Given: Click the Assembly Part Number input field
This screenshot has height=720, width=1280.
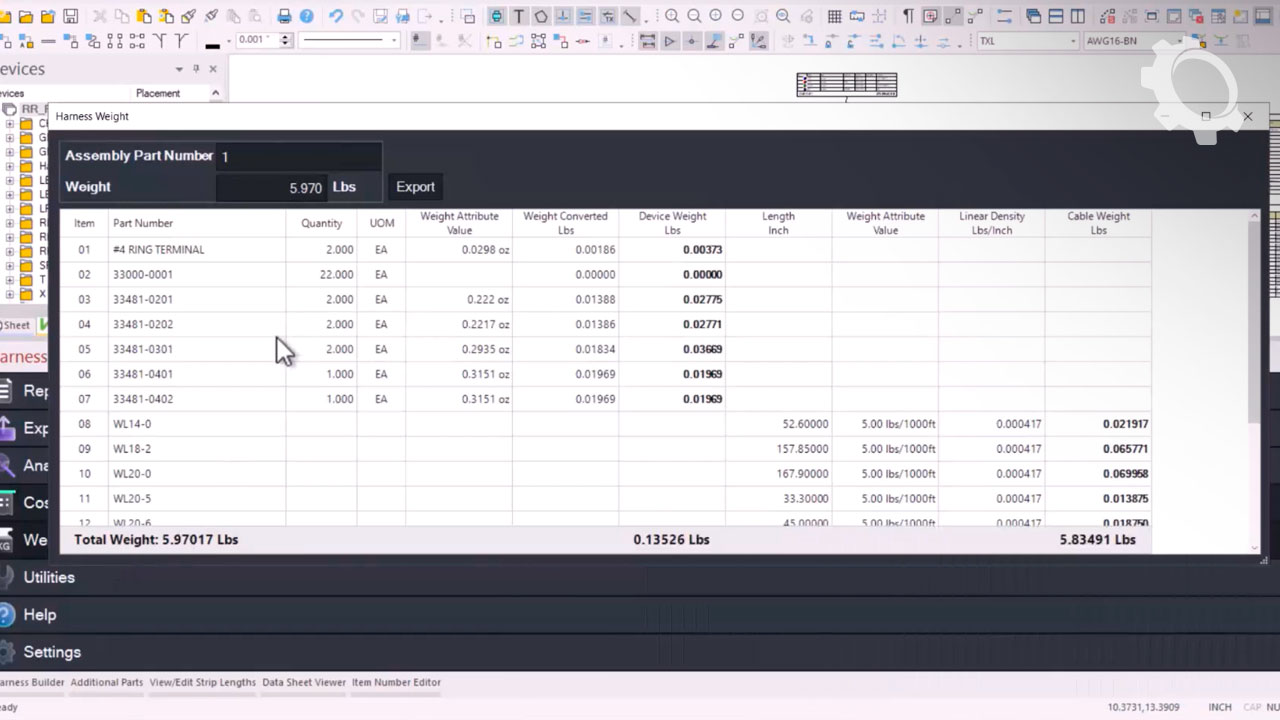Looking at the screenshot, I should pos(298,157).
